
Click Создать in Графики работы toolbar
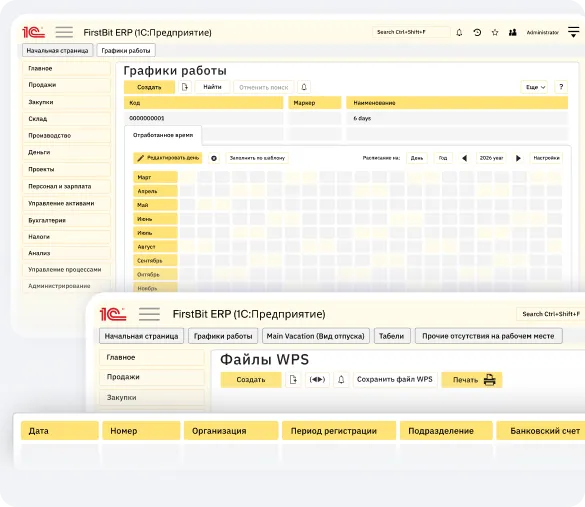pyautogui.click(x=149, y=87)
